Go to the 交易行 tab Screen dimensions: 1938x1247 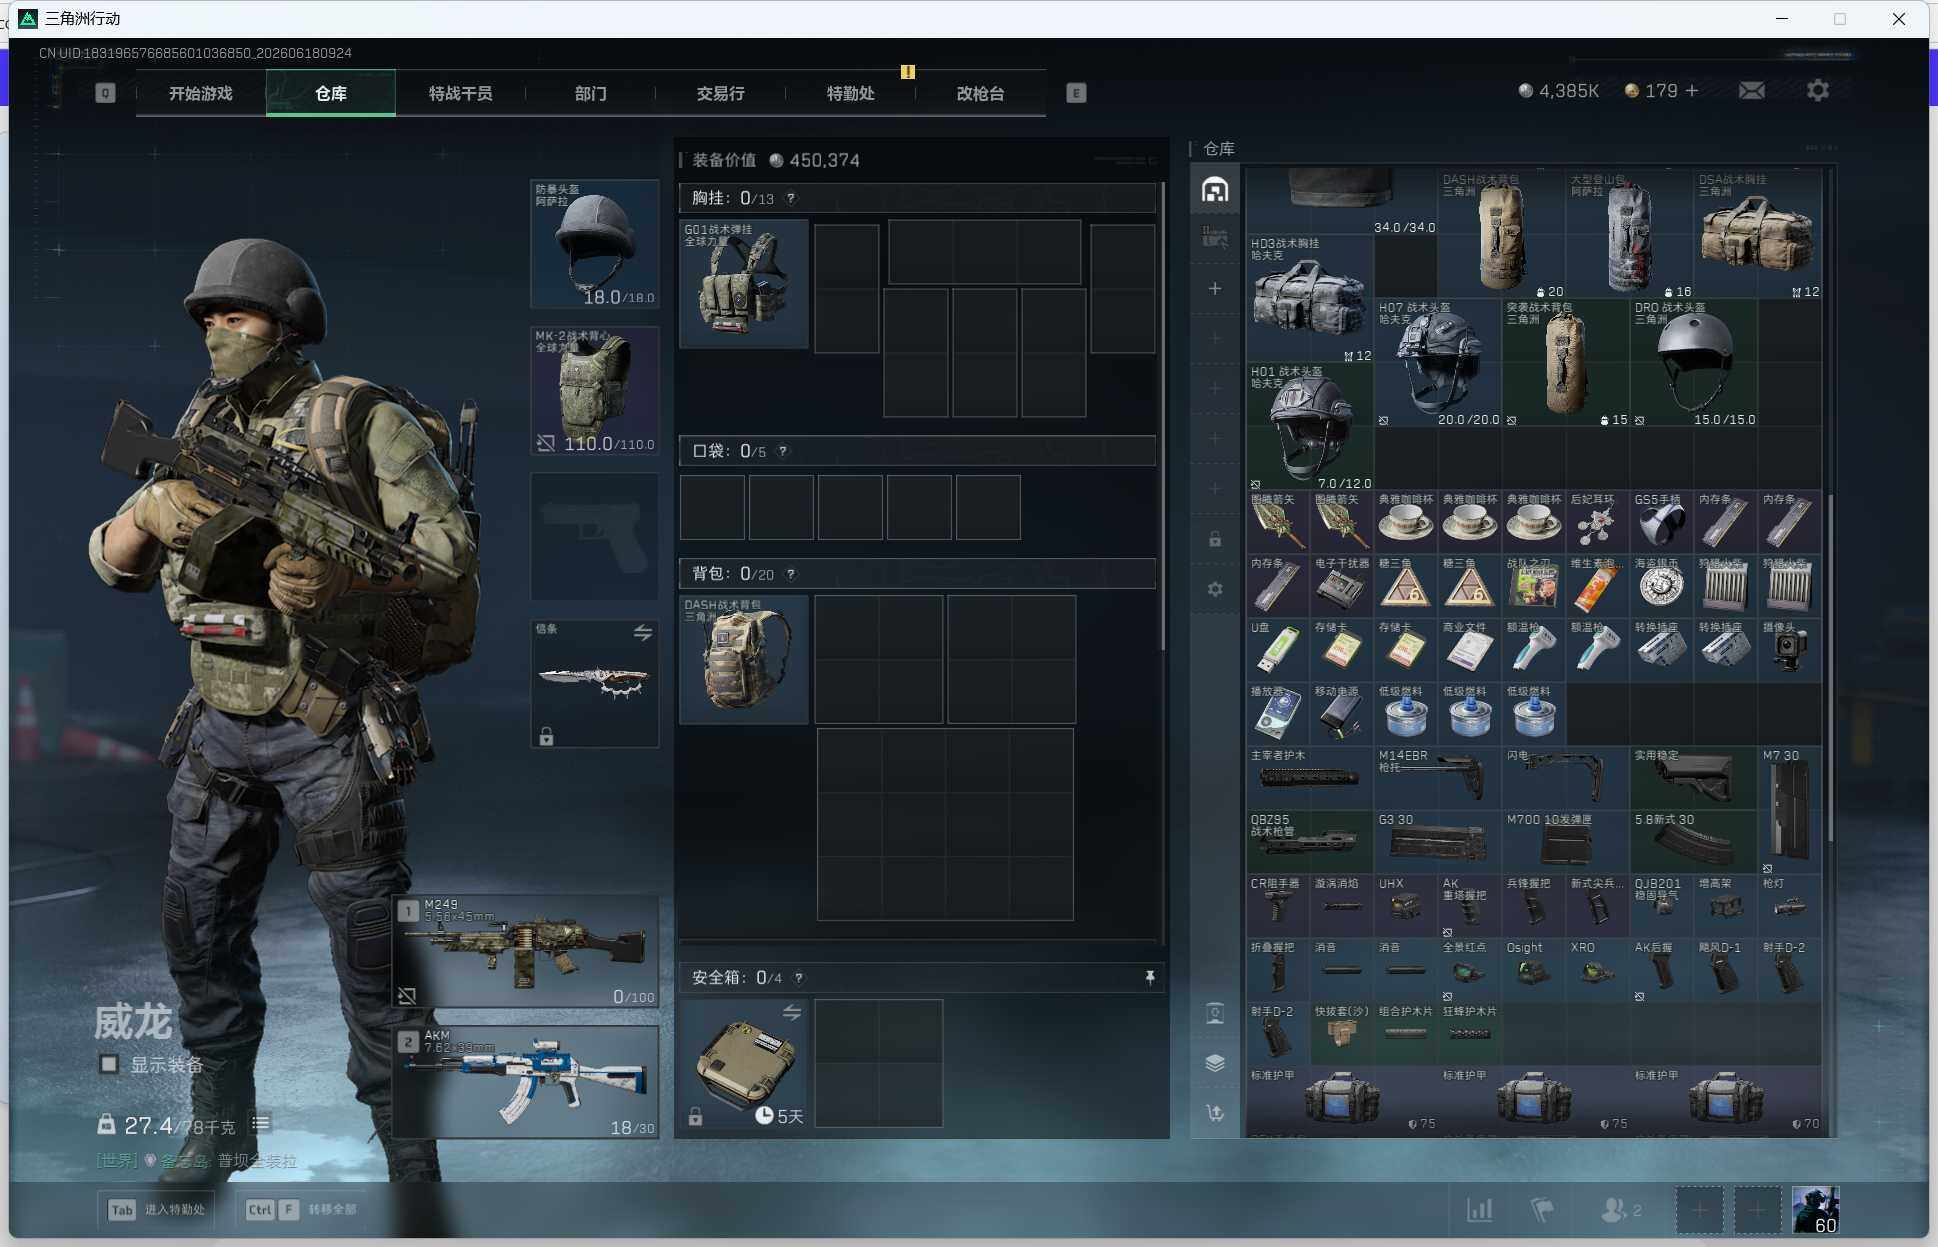[721, 93]
